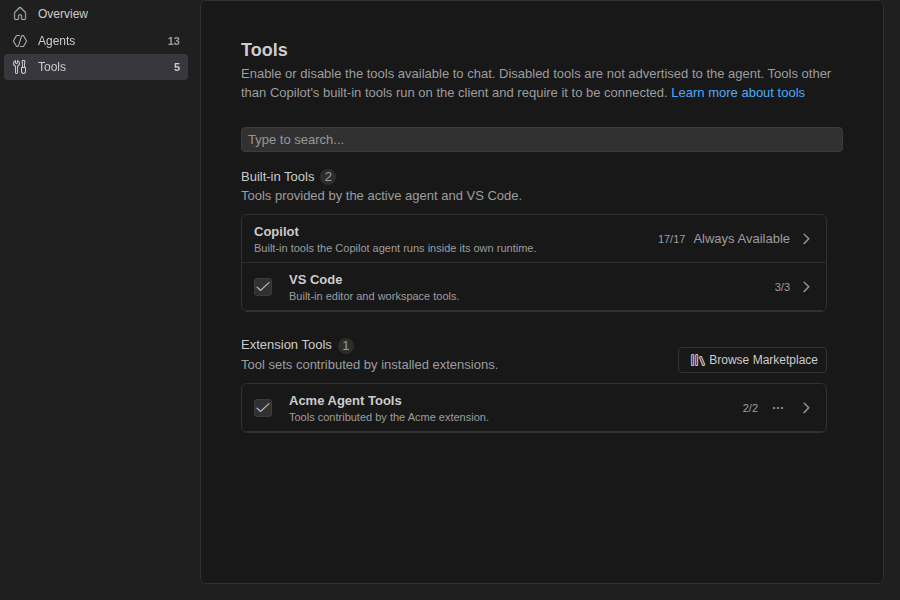This screenshot has height=600, width=900.
Task: Click the Tools wrench icon in sidebar
Action: (20, 67)
